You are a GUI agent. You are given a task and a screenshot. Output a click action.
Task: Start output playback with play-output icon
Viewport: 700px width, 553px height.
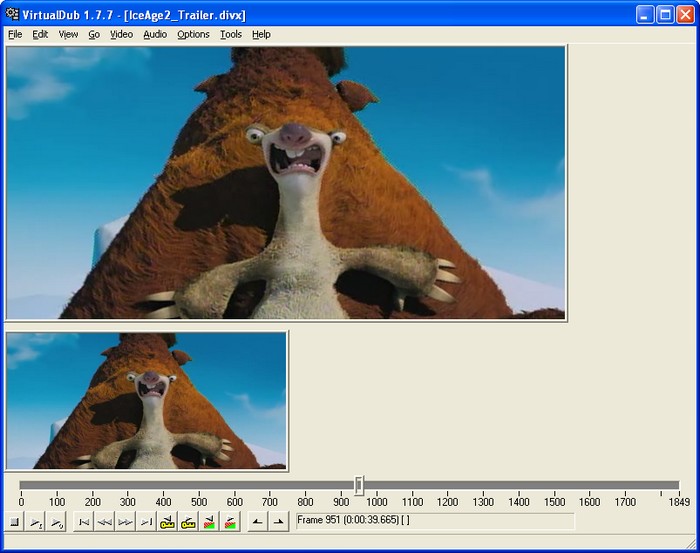56,521
